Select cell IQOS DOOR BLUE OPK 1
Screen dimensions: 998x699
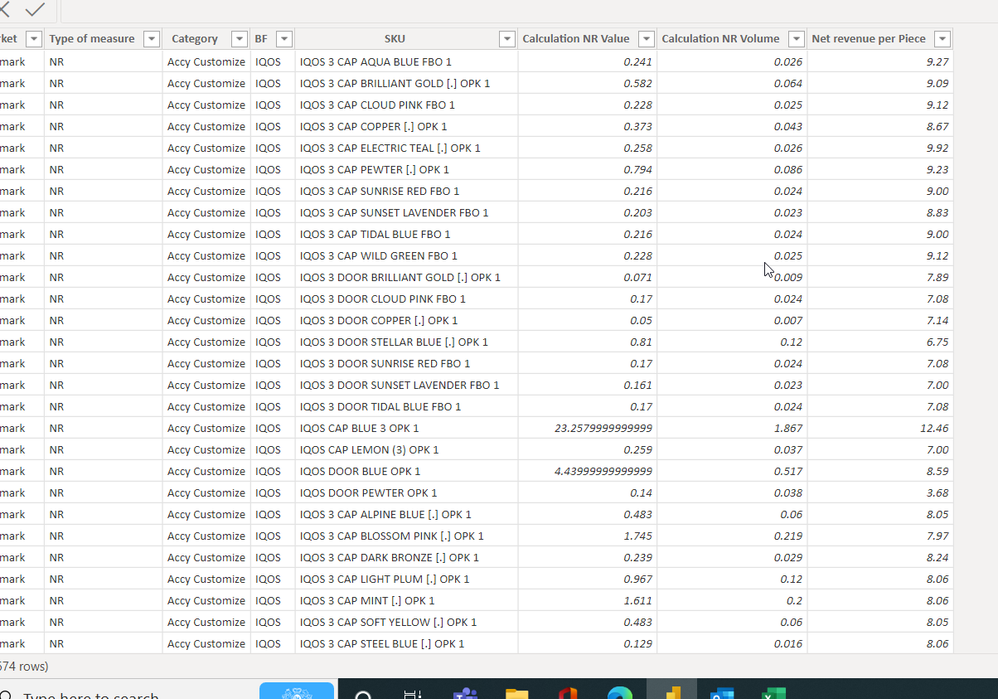[x=407, y=472]
